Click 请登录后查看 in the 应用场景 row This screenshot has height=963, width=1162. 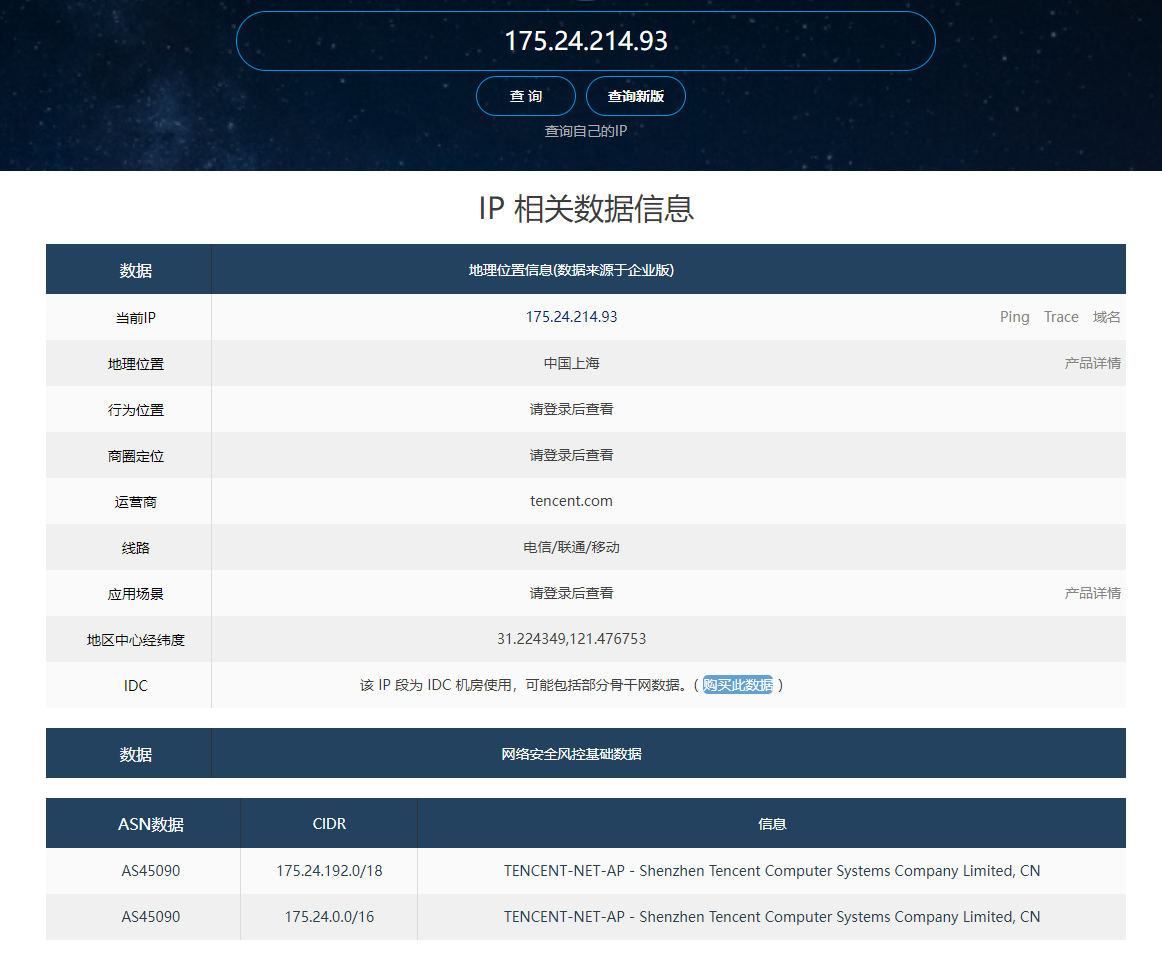pyautogui.click(x=571, y=593)
